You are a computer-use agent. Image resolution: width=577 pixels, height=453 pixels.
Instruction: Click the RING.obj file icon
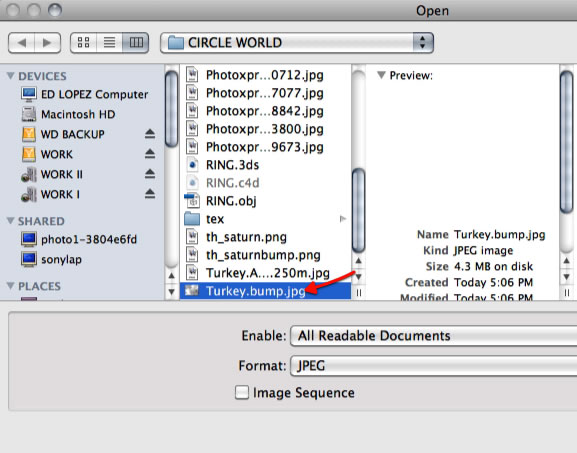coord(192,201)
